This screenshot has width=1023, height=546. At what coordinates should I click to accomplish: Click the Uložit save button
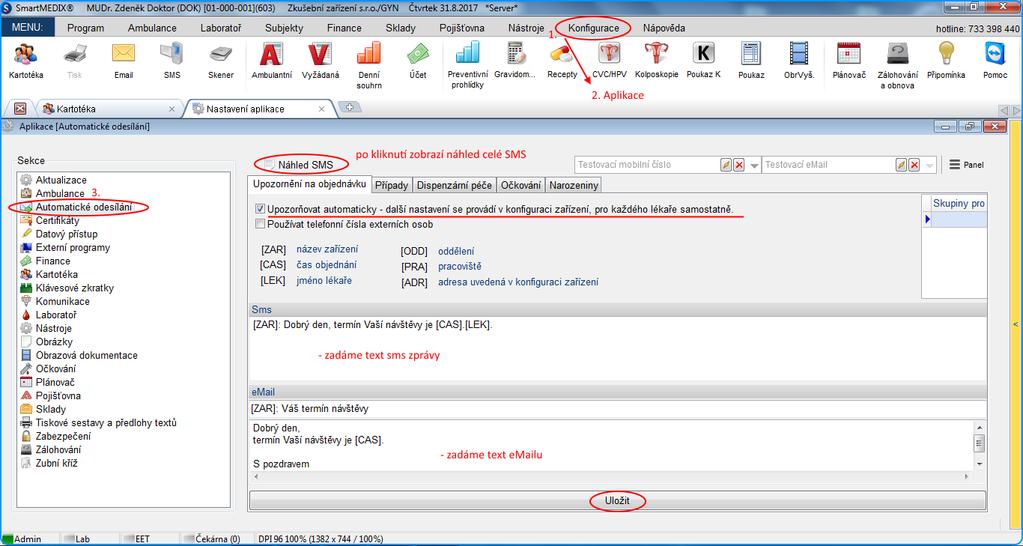[x=617, y=501]
